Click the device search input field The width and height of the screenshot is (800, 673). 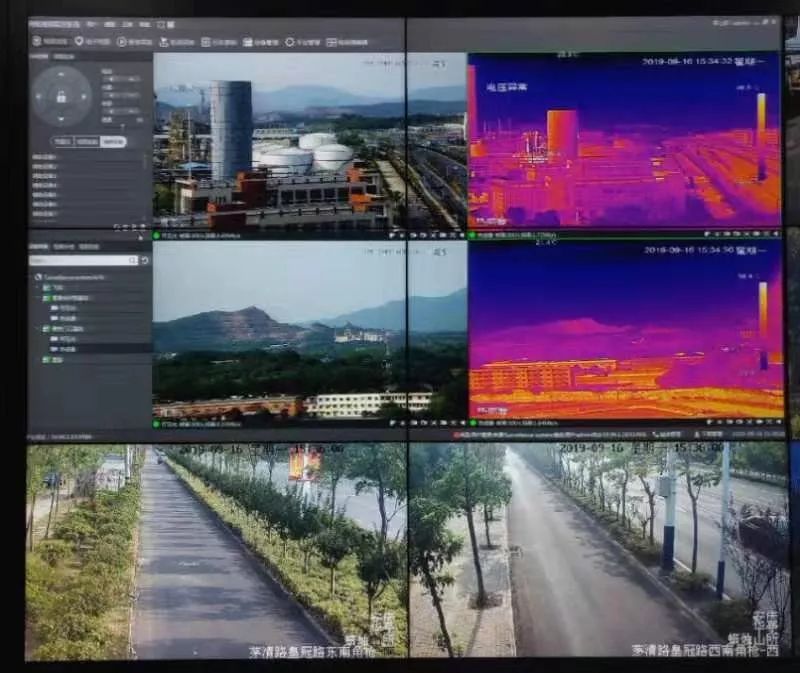pos(82,260)
